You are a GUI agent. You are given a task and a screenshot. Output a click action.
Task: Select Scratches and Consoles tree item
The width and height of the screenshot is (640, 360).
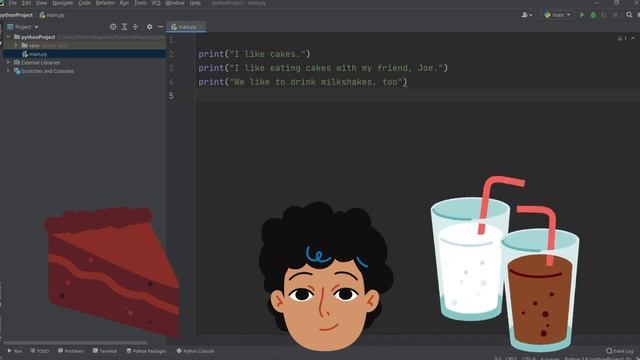(x=47, y=71)
